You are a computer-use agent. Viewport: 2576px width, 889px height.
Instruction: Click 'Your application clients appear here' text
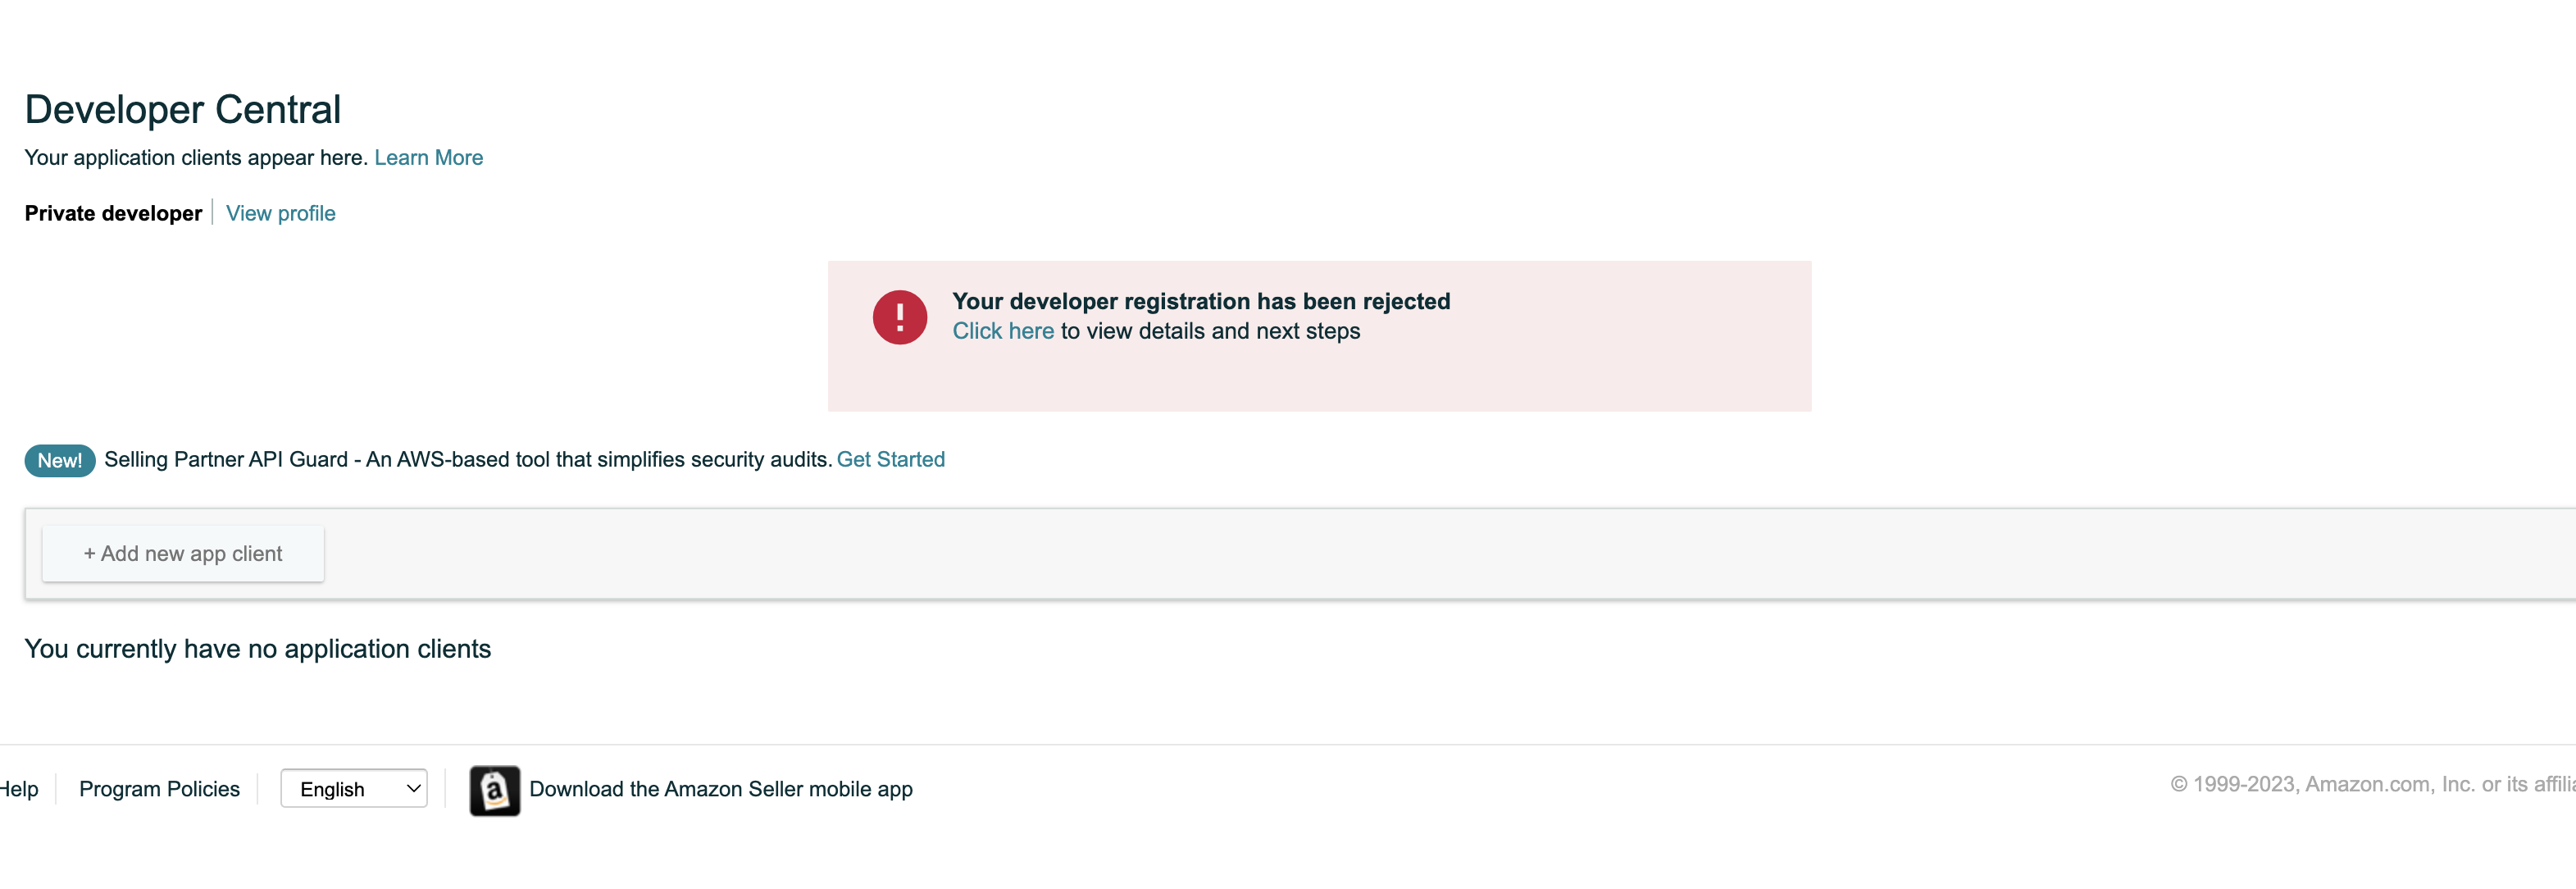point(196,158)
